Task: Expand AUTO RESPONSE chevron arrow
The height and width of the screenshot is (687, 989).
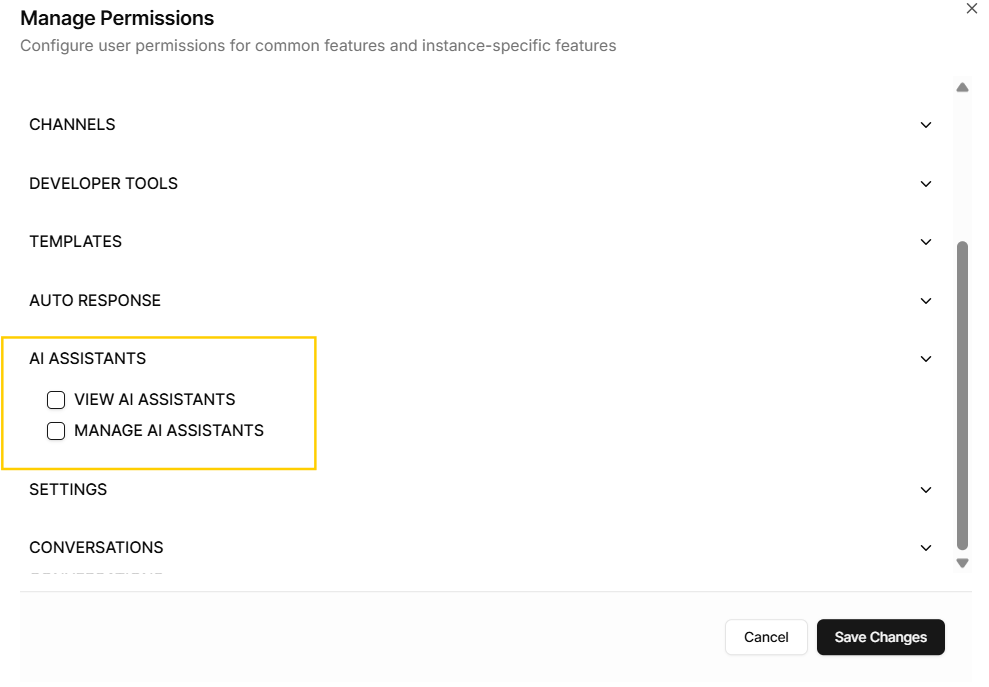Action: [x=926, y=301]
